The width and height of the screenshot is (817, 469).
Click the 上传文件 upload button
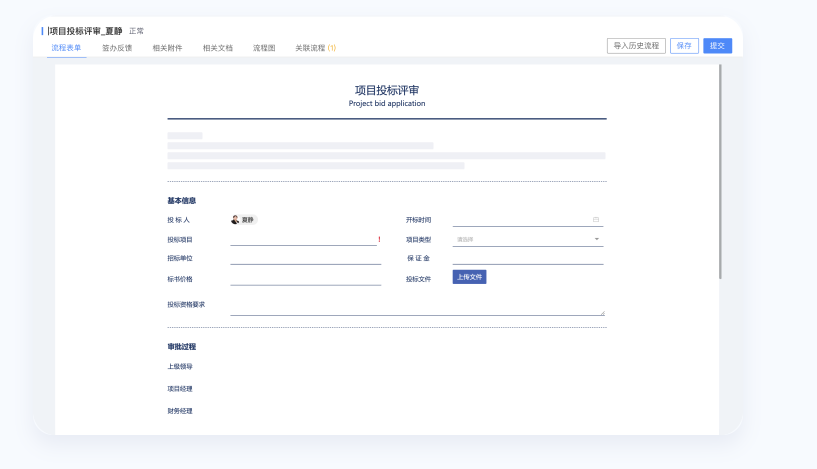point(469,277)
